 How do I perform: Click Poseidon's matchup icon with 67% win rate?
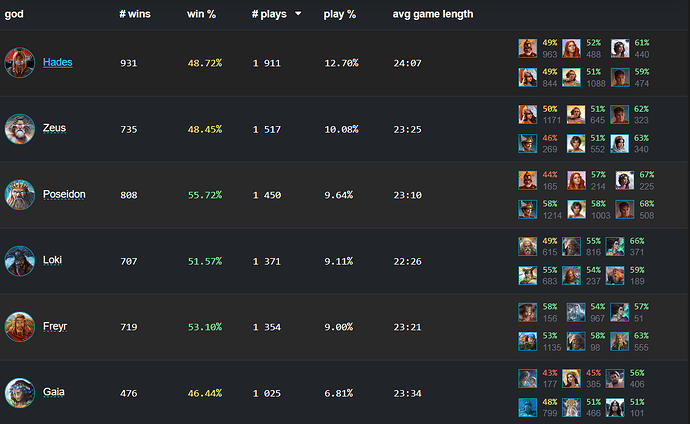(x=624, y=180)
